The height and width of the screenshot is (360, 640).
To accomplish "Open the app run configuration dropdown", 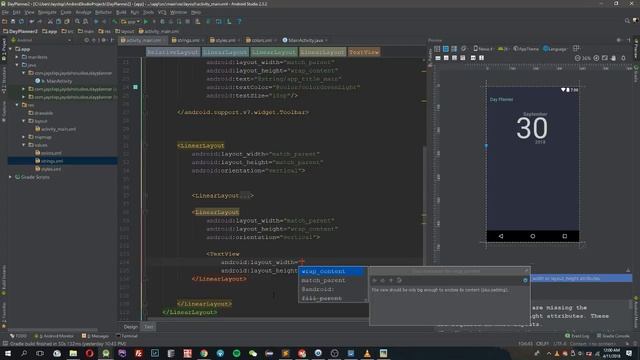I will [x=131, y=21].
